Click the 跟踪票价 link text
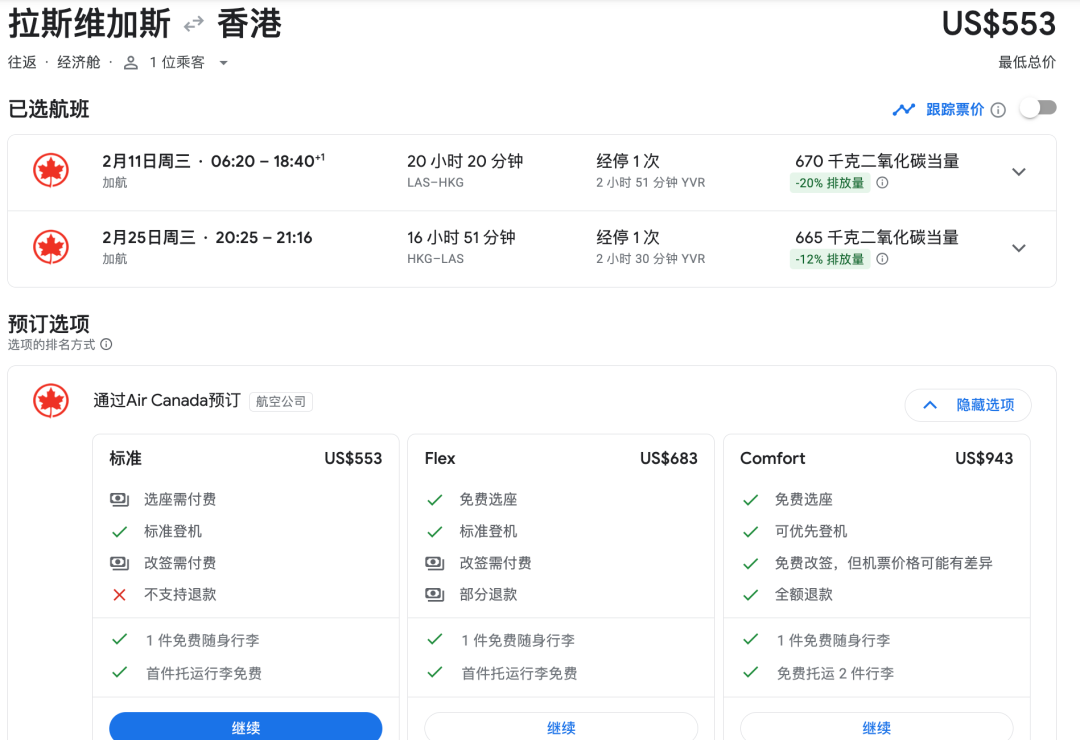 954,109
